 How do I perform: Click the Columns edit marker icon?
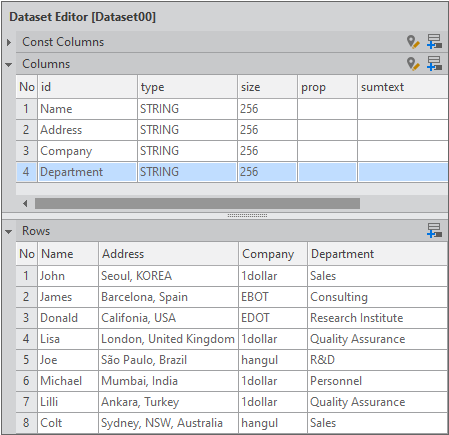pyautogui.click(x=413, y=64)
